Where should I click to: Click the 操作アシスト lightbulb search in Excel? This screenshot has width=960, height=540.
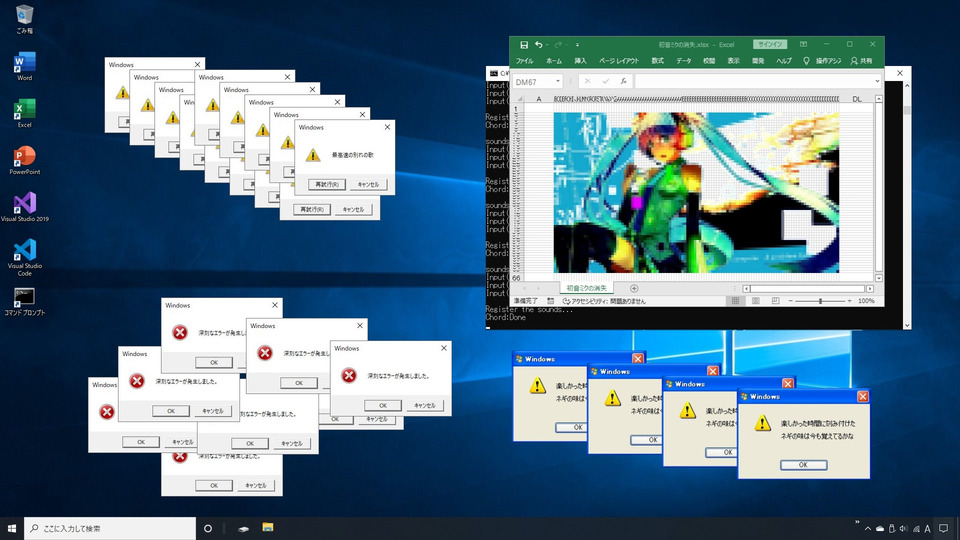point(822,61)
